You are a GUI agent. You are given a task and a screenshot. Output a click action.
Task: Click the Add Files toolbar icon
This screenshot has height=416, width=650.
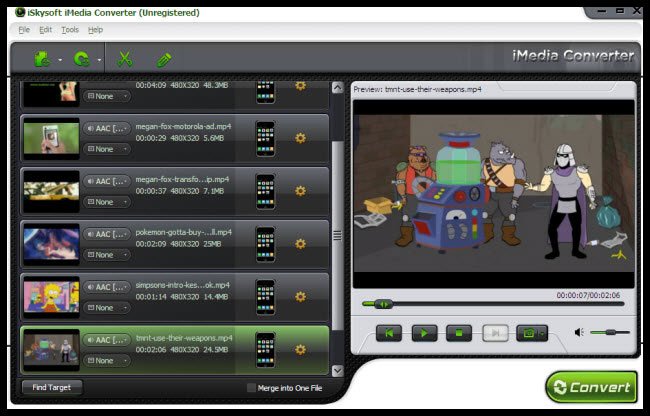[42, 59]
